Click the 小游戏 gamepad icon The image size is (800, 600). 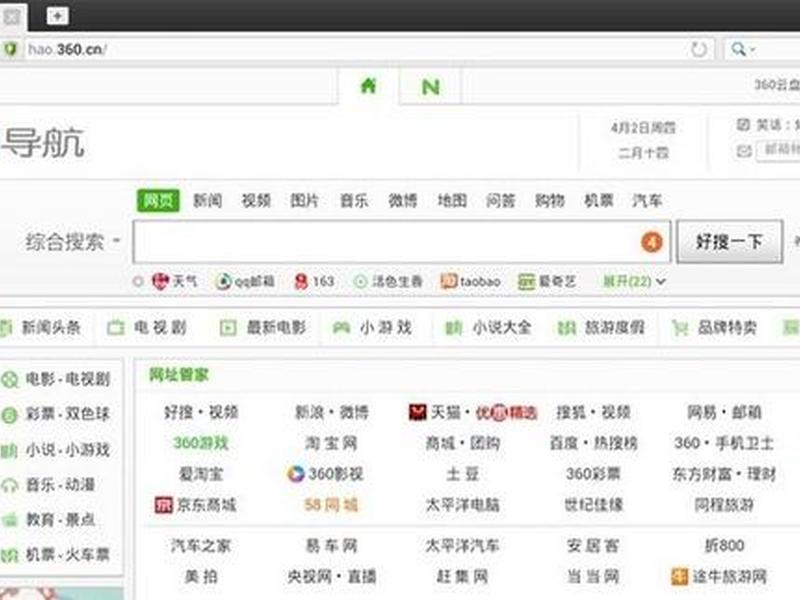(341, 328)
